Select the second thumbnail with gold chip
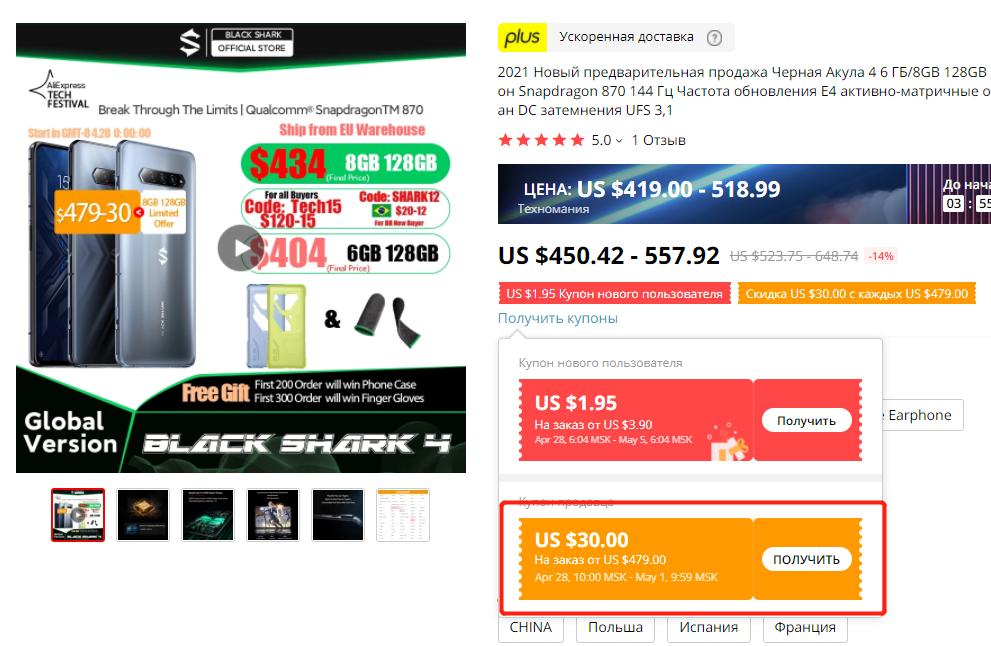The height and width of the screenshot is (646, 991). point(143,515)
